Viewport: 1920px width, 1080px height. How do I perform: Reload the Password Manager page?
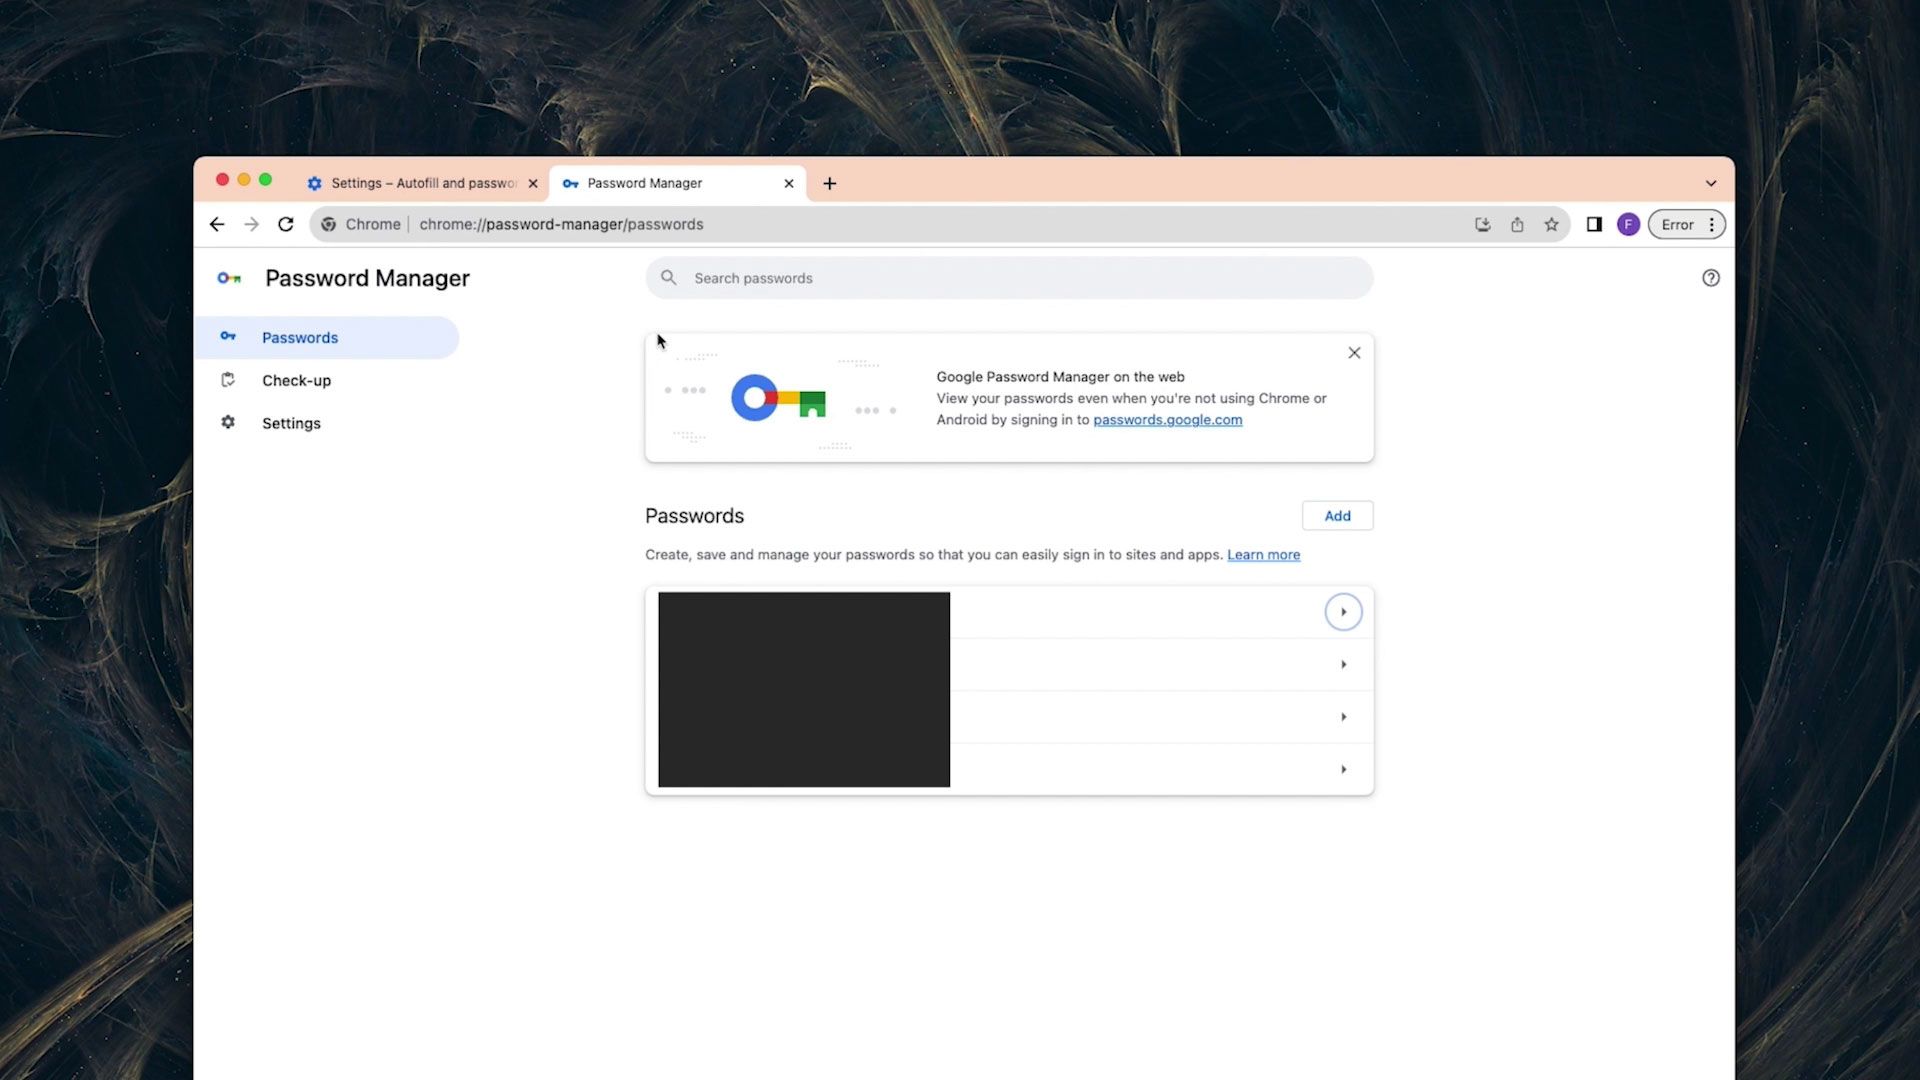pyautogui.click(x=286, y=224)
